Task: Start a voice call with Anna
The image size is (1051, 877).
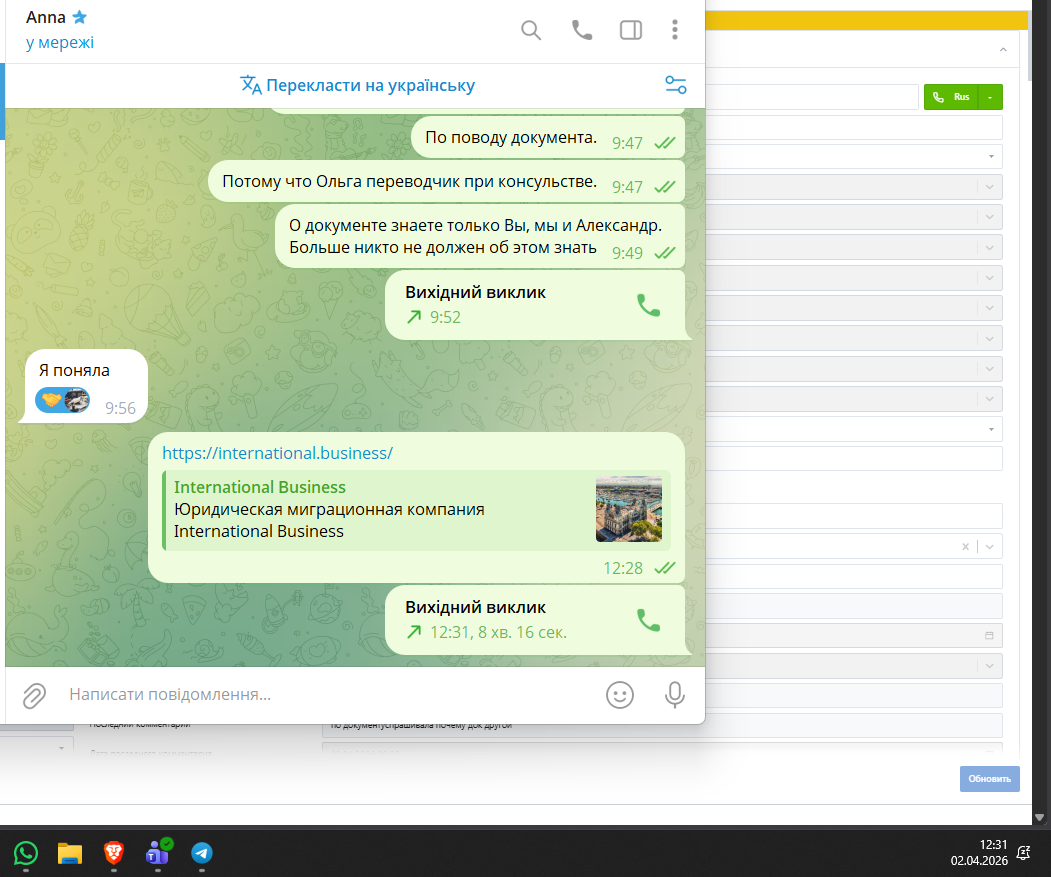Action: 581,30
